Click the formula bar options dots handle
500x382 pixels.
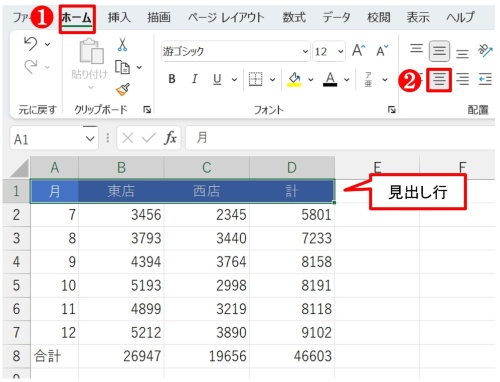pos(107,138)
